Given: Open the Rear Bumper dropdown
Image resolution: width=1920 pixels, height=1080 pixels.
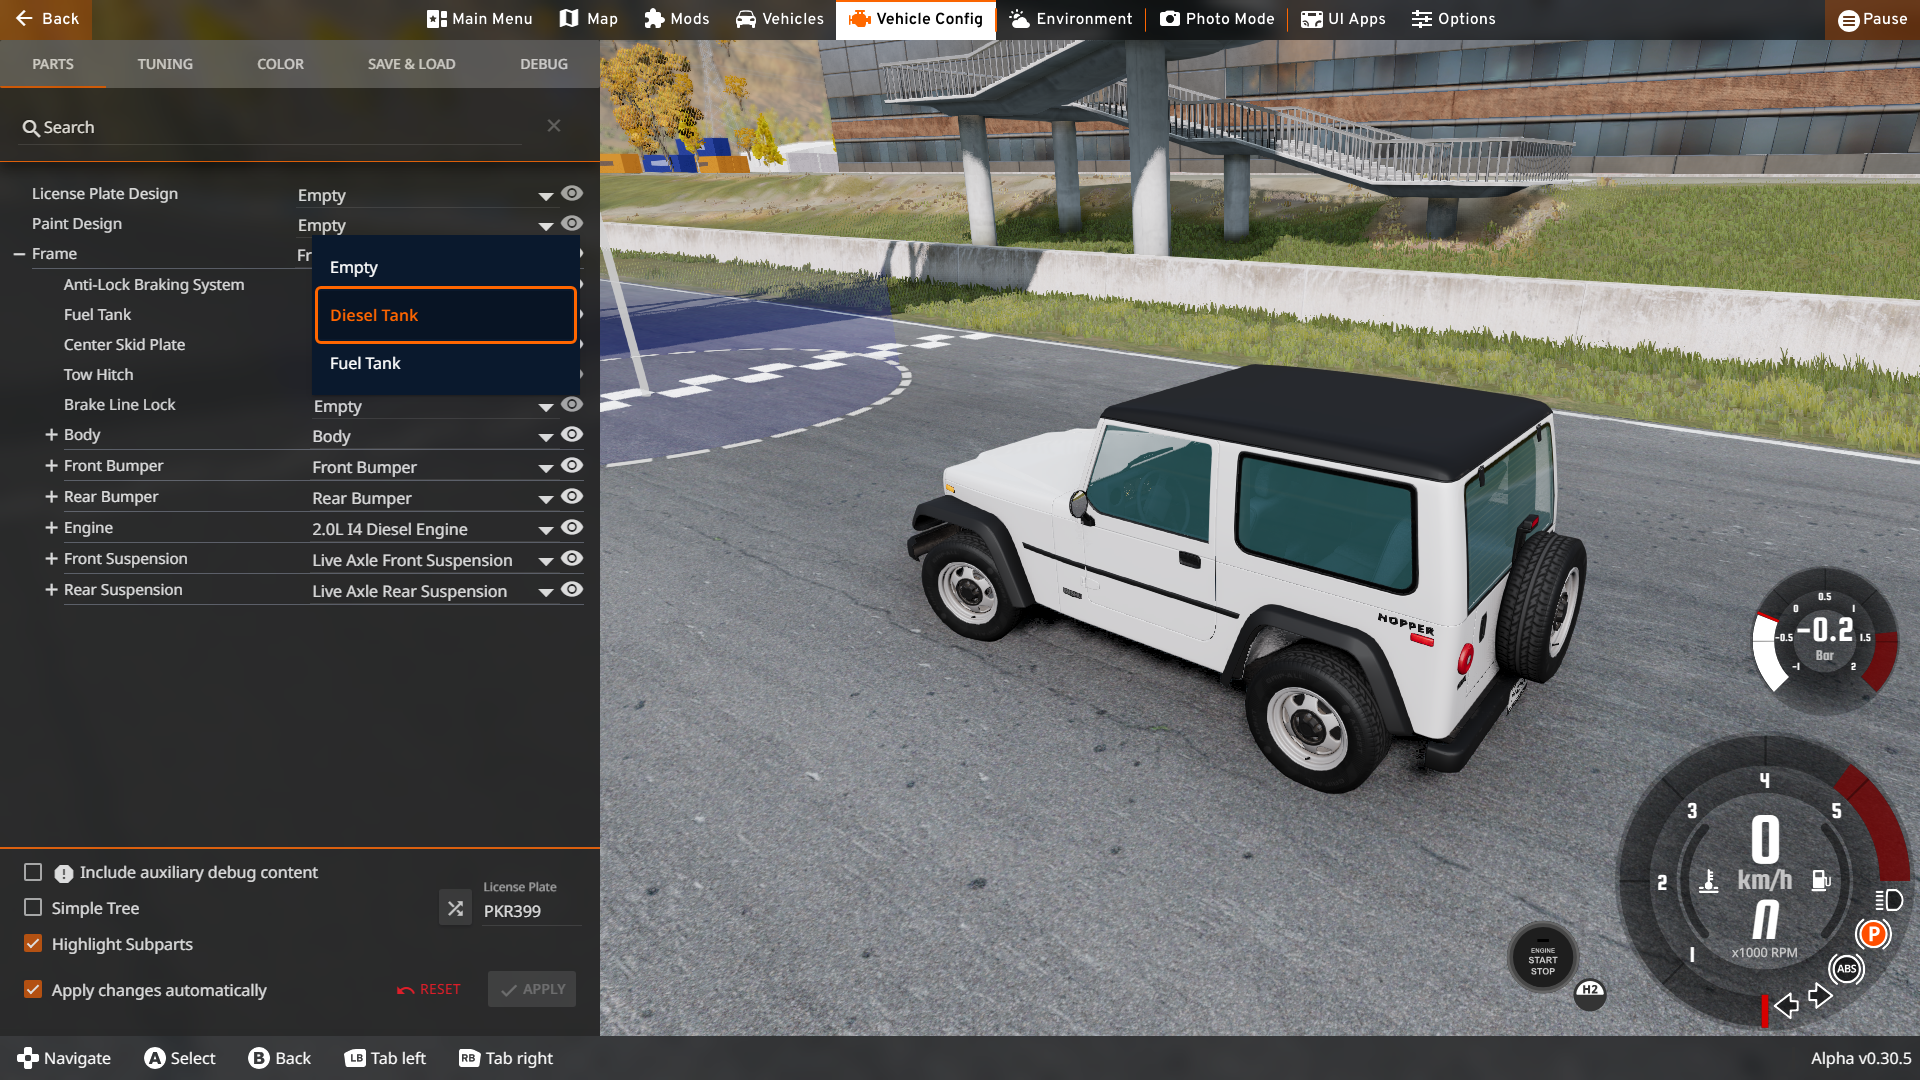Looking at the screenshot, I should click(x=433, y=498).
